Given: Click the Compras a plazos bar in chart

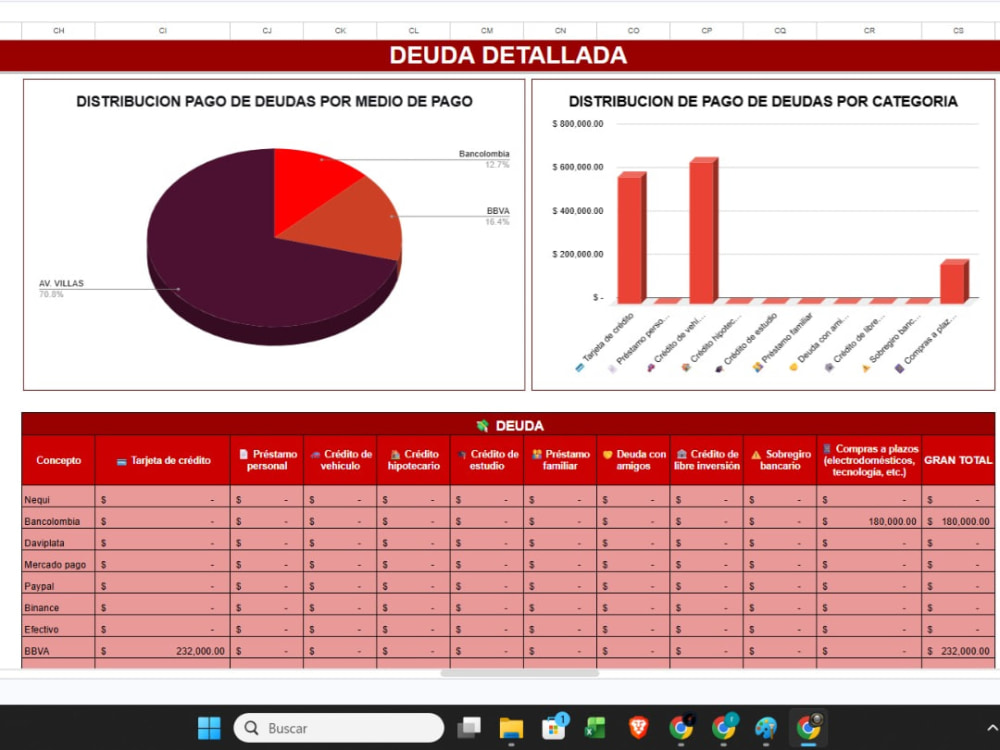Looking at the screenshot, I should tap(954, 282).
